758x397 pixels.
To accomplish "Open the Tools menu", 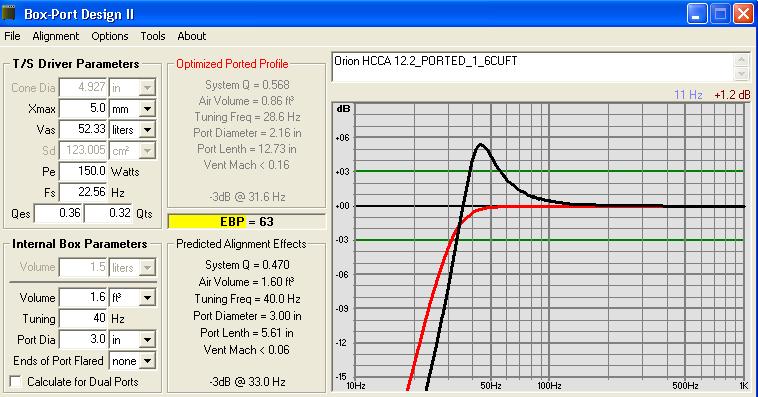I will (153, 36).
